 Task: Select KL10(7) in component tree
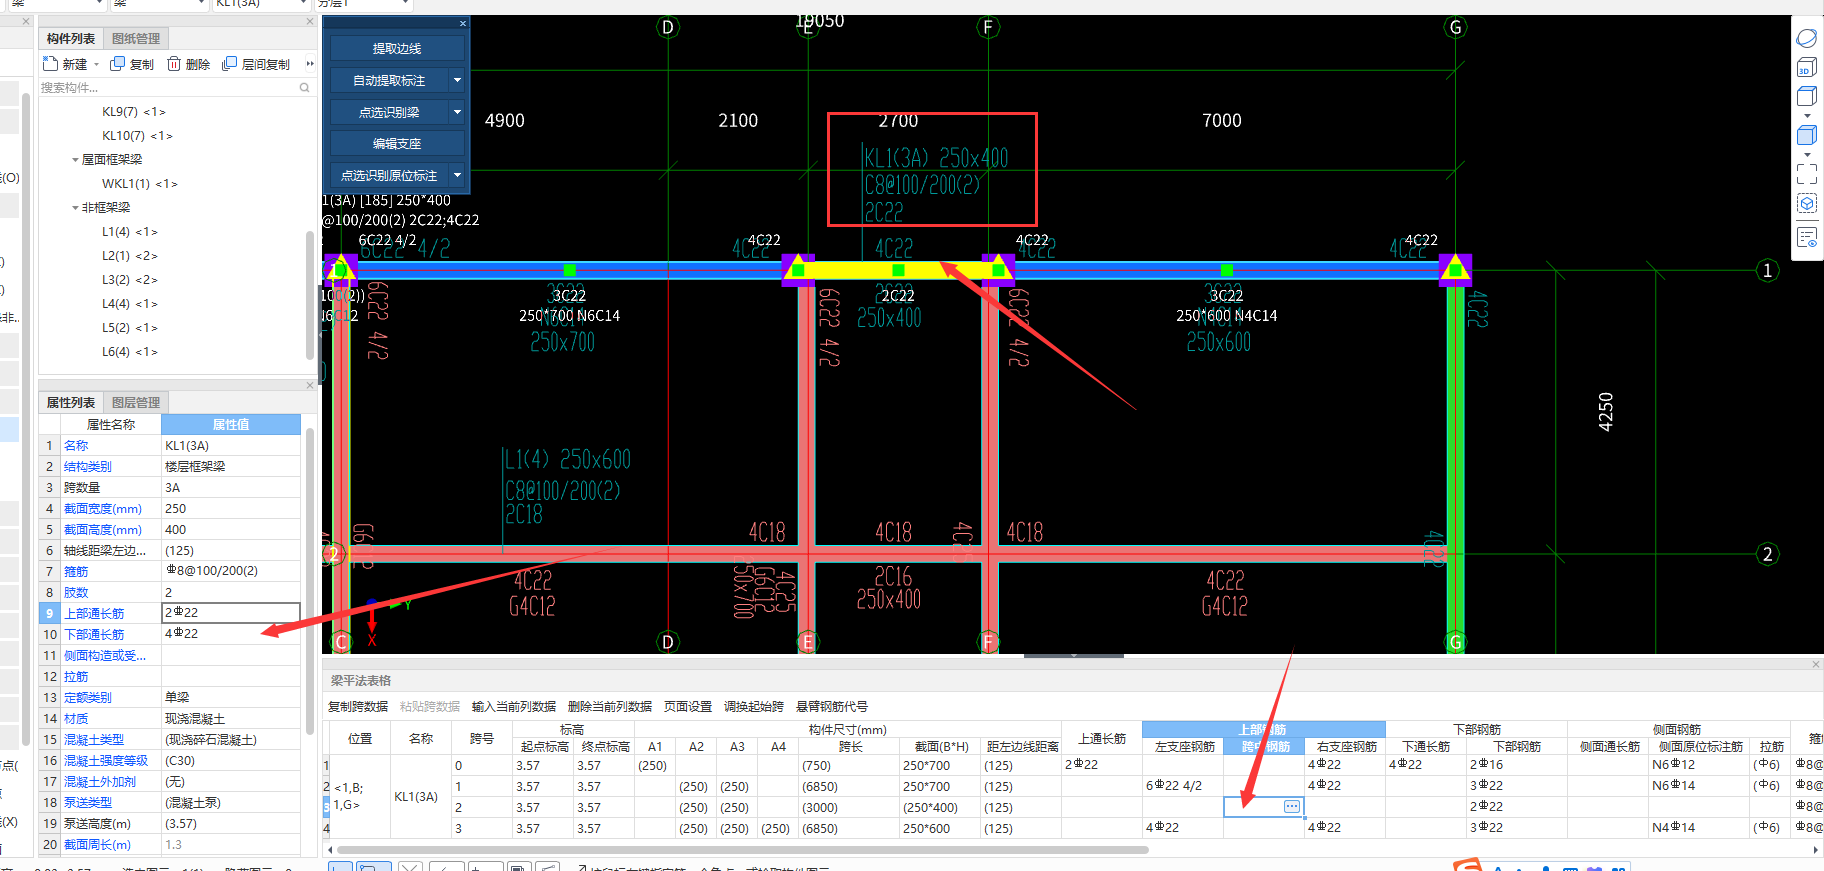coord(137,136)
